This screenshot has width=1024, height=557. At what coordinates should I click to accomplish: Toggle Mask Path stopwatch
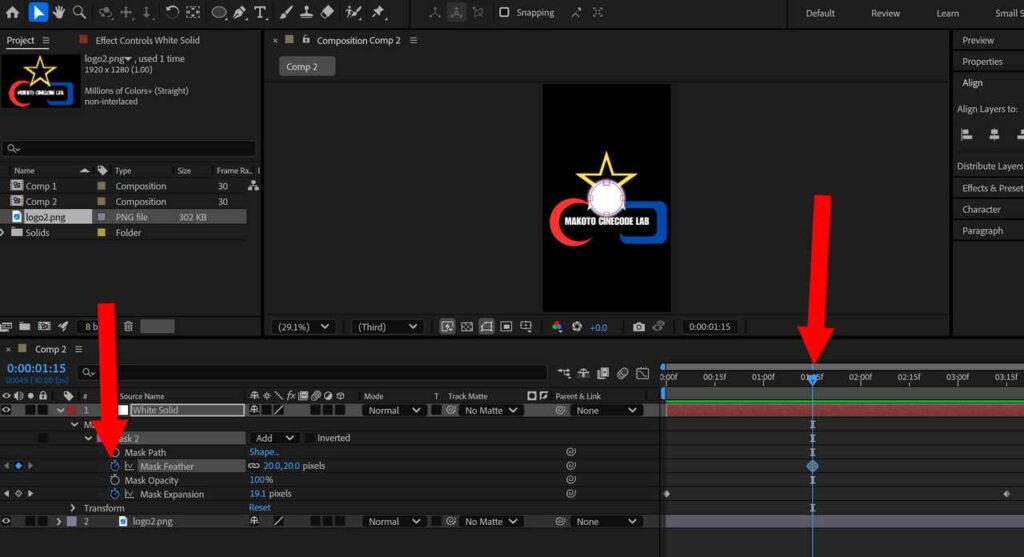pos(115,452)
